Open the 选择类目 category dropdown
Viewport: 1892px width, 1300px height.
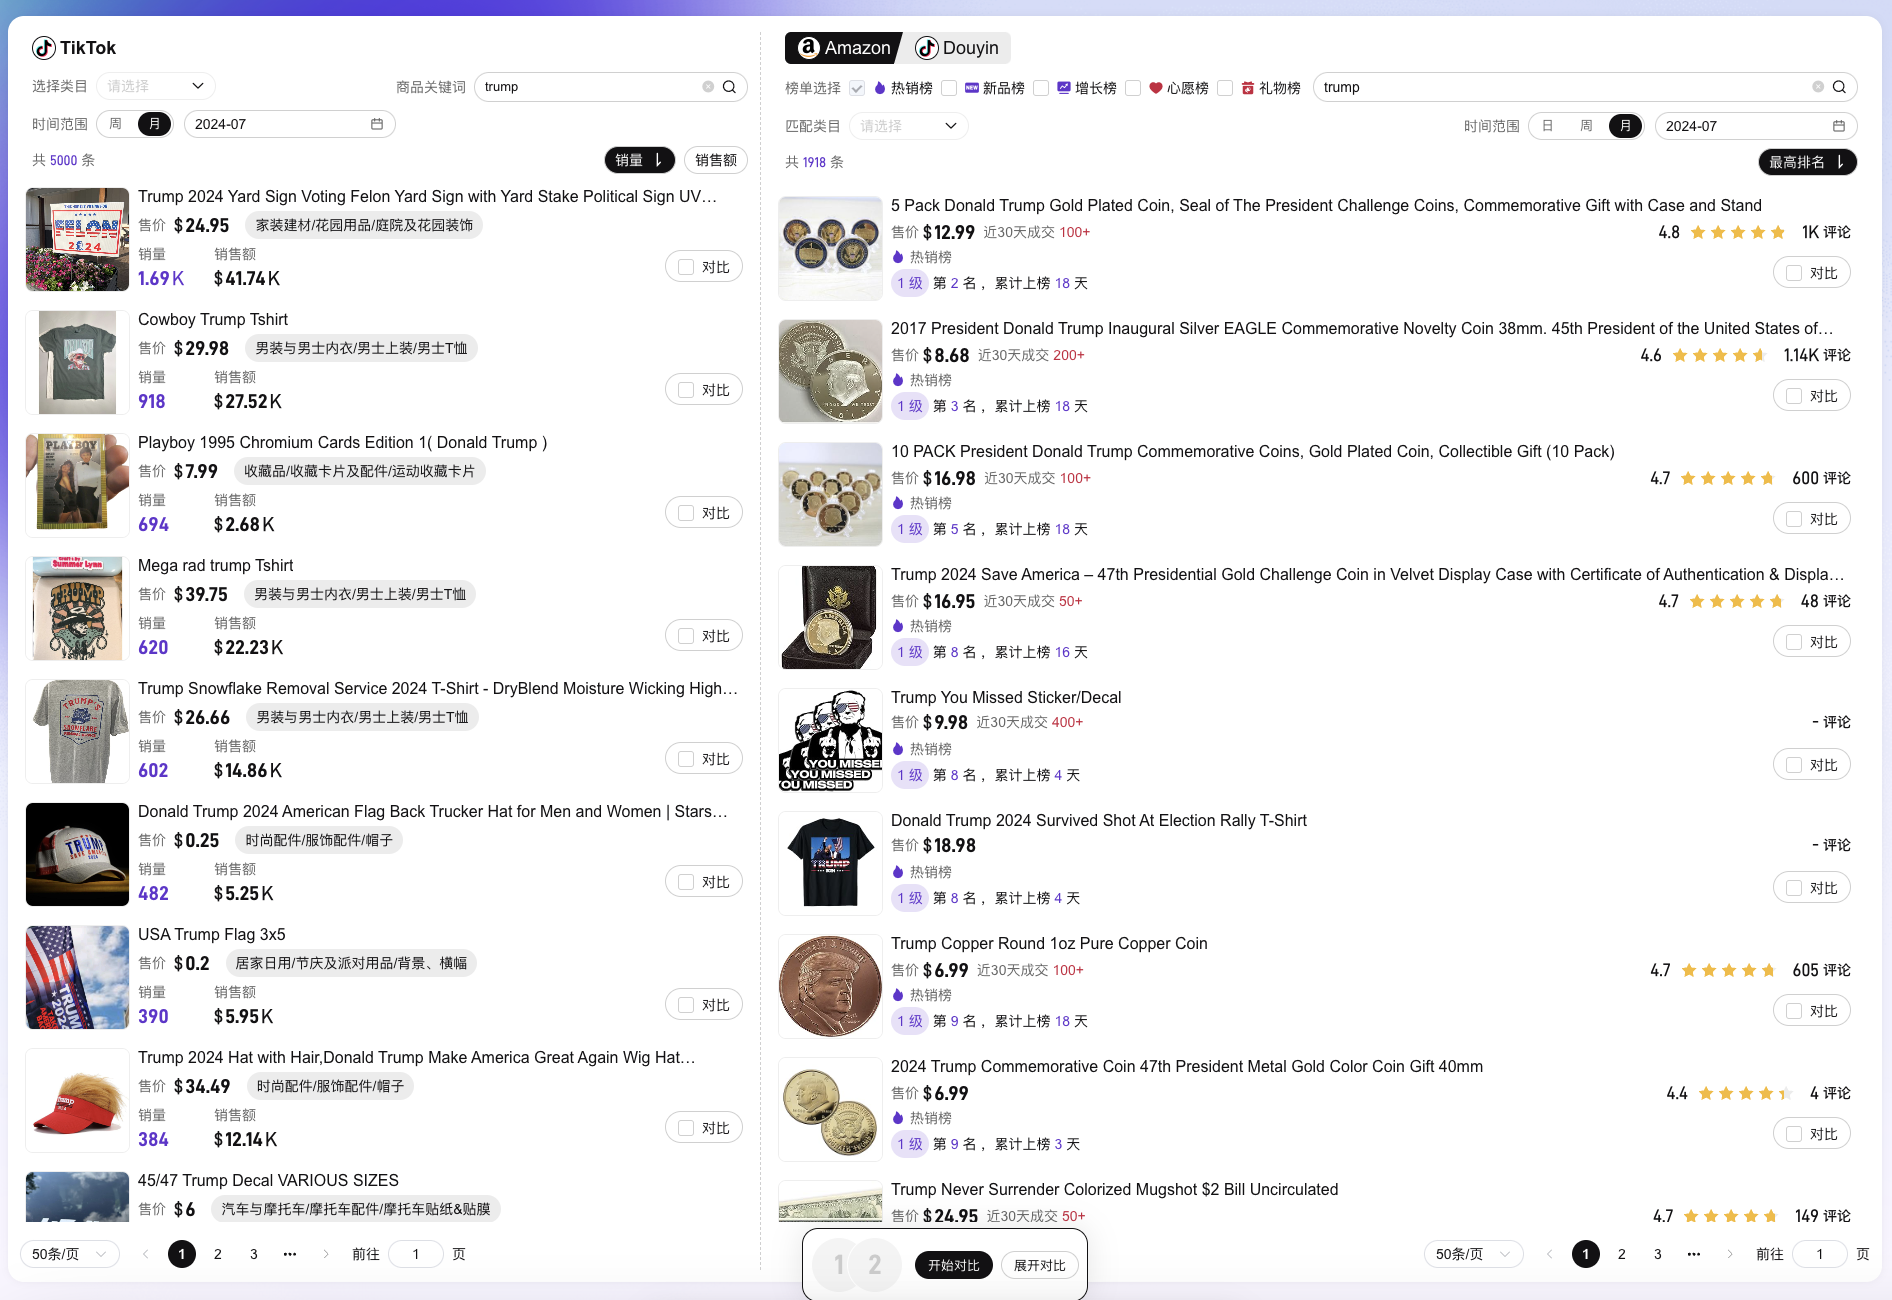tap(156, 86)
